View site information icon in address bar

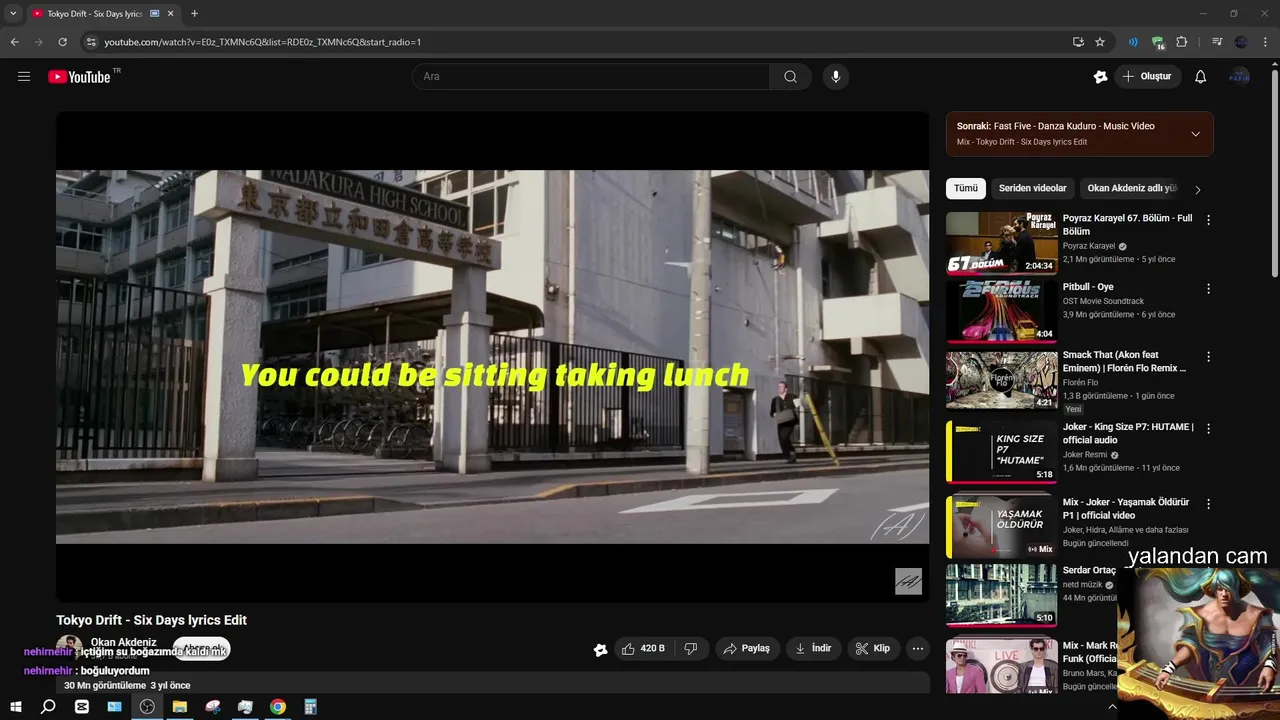coord(91,42)
